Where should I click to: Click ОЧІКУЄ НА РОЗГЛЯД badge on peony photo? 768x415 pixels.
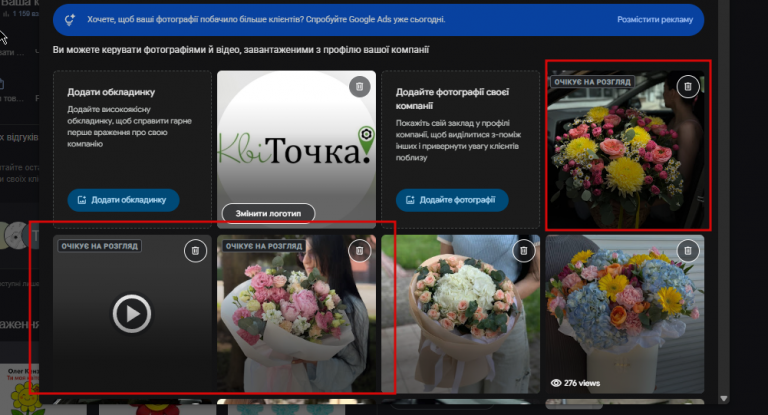pyautogui.click(x=264, y=246)
